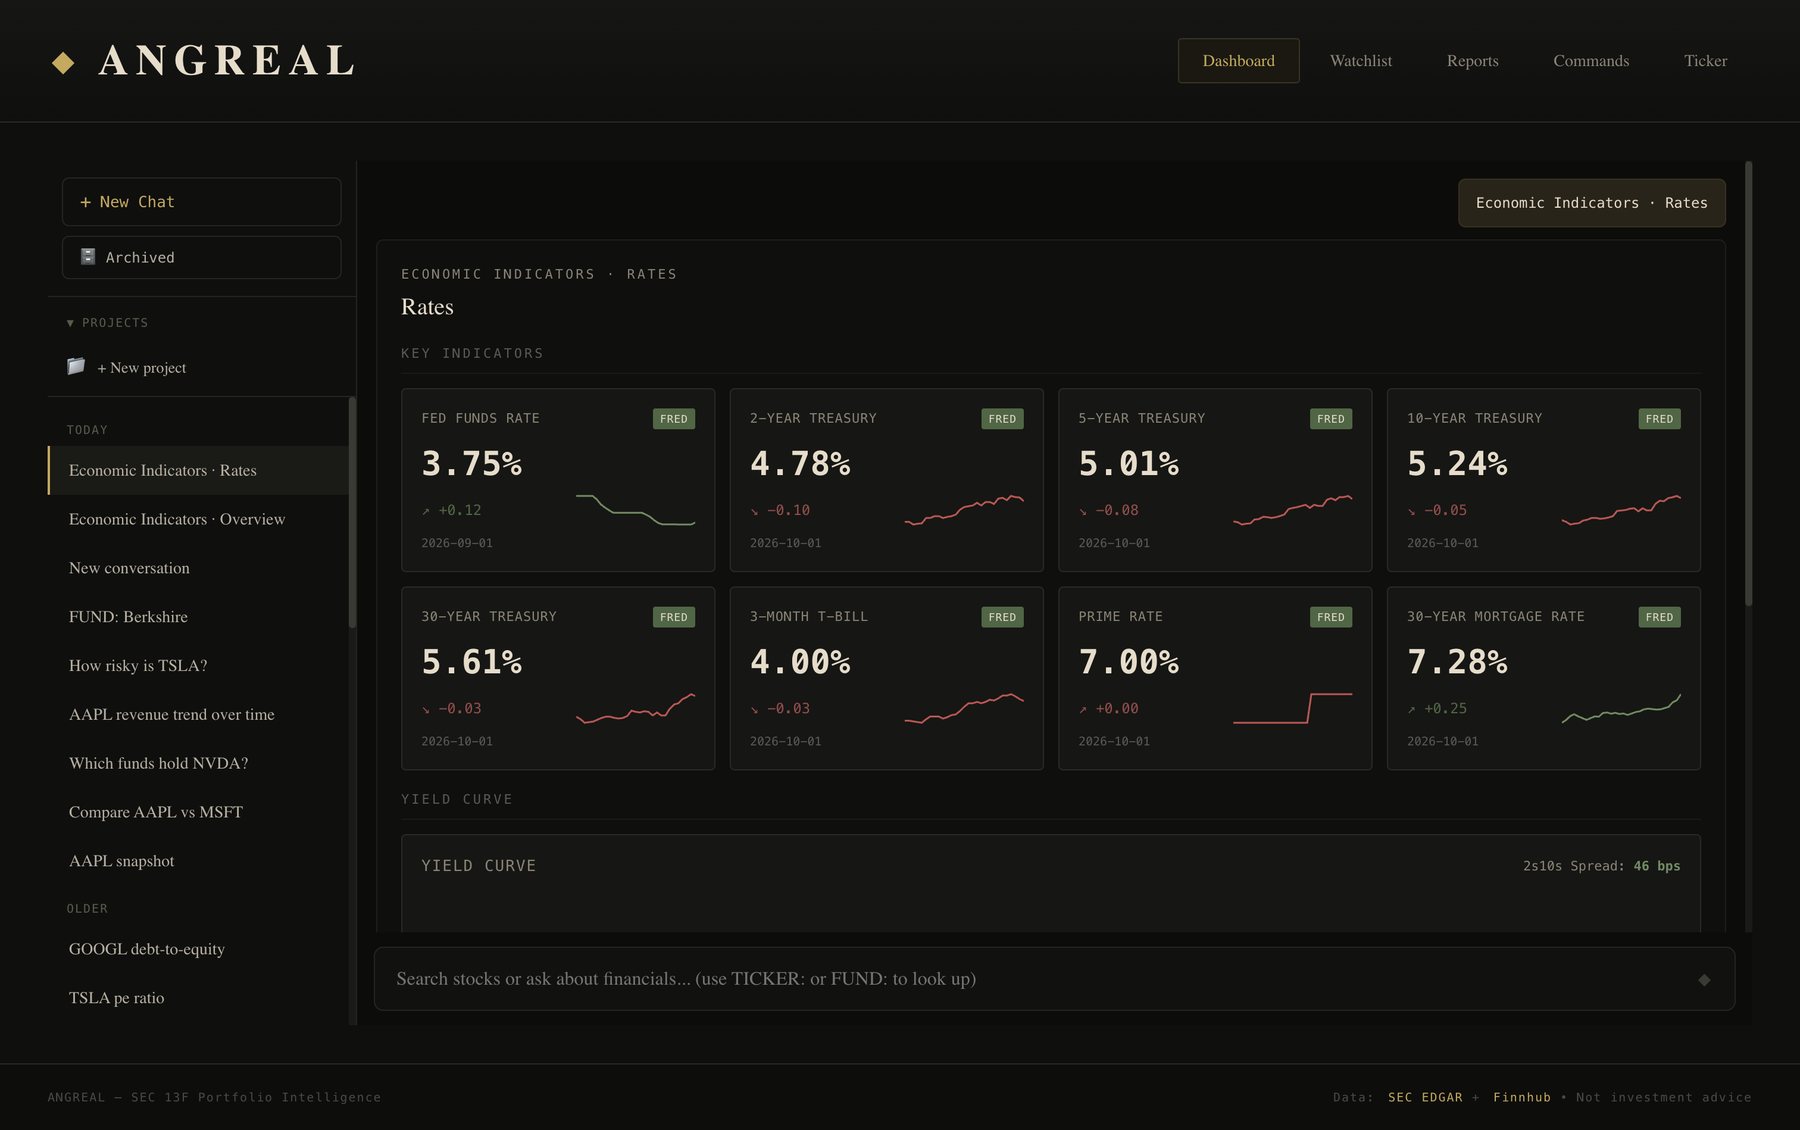This screenshot has height=1130, width=1800.
Task: Start a New Chat
Action: (201, 202)
